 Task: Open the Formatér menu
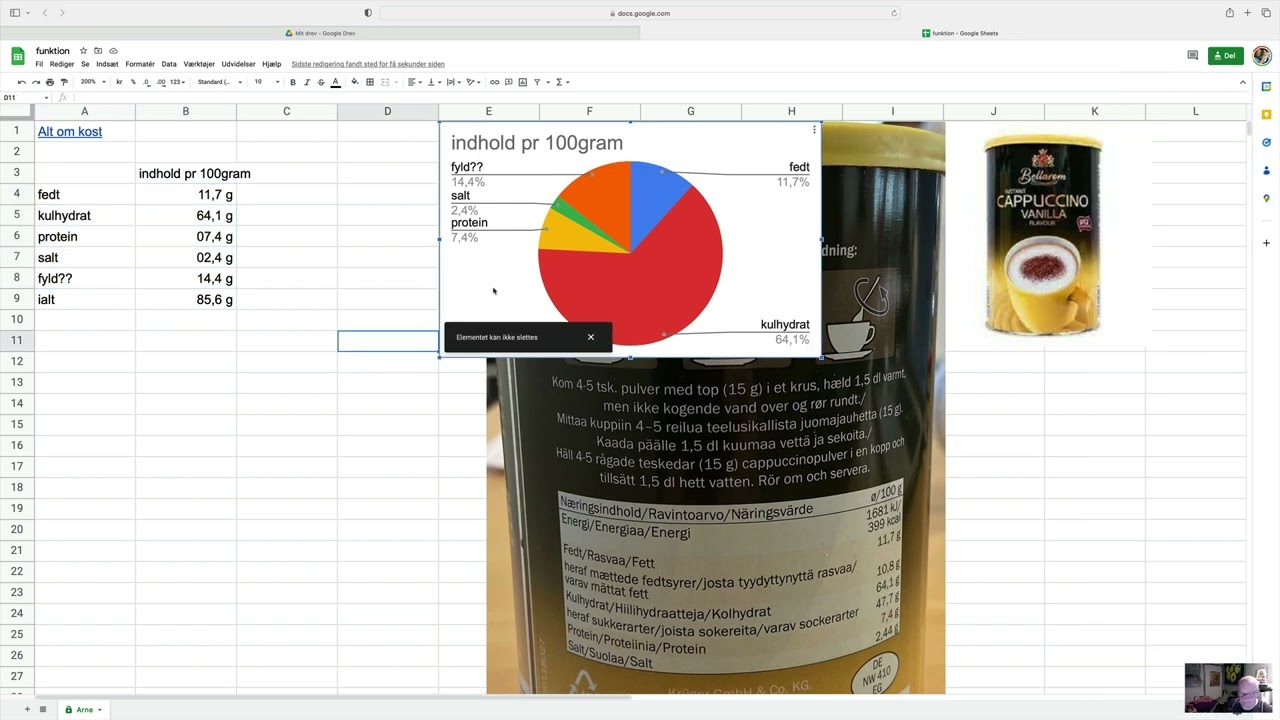click(x=140, y=64)
